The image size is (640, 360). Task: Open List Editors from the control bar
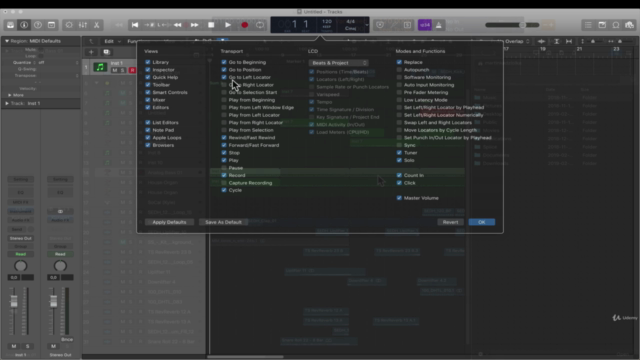588,25
